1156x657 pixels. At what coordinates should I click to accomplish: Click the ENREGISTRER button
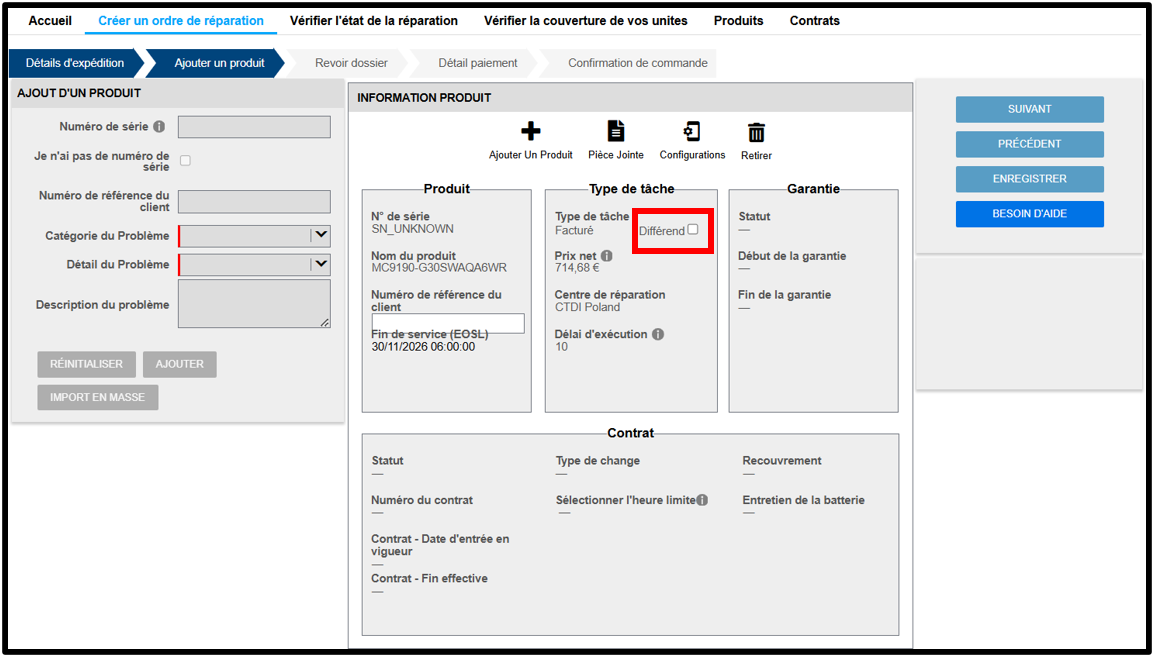coord(1030,179)
